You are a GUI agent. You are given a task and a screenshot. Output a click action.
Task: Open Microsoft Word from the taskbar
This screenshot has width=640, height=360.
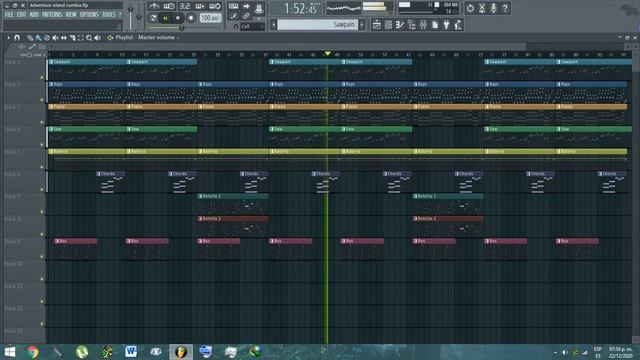pos(131,351)
